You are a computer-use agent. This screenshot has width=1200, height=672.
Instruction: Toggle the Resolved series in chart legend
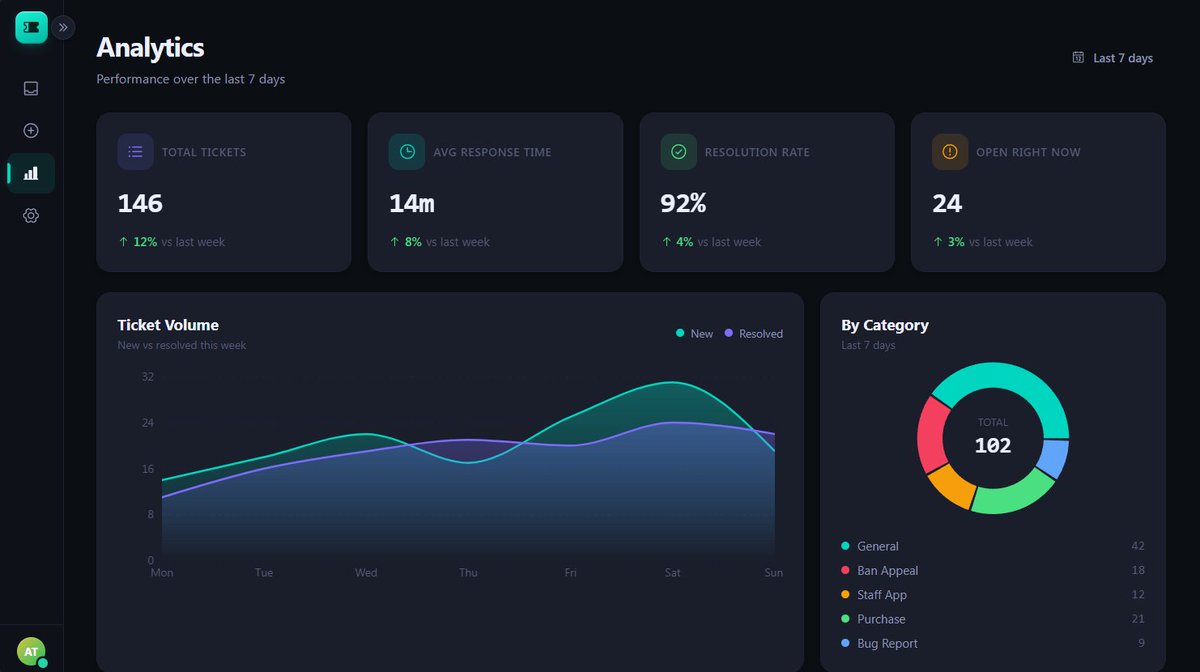click(x=754, y=334)
